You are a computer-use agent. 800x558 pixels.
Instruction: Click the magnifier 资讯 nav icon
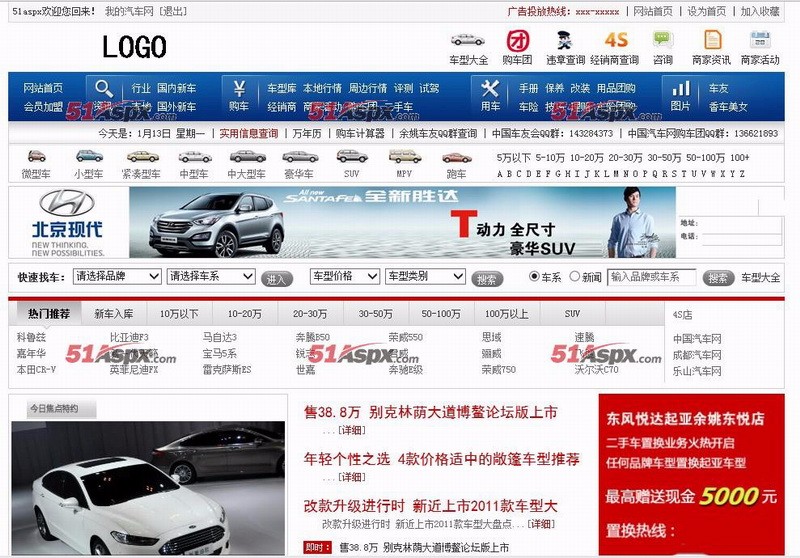coord(104,89)
